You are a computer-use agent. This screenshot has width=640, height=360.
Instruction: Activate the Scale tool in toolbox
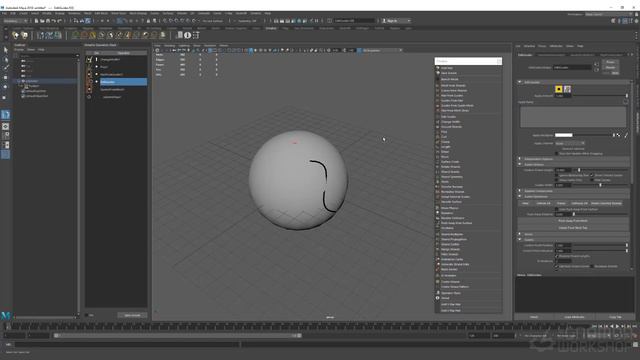(x=5, y=97)
